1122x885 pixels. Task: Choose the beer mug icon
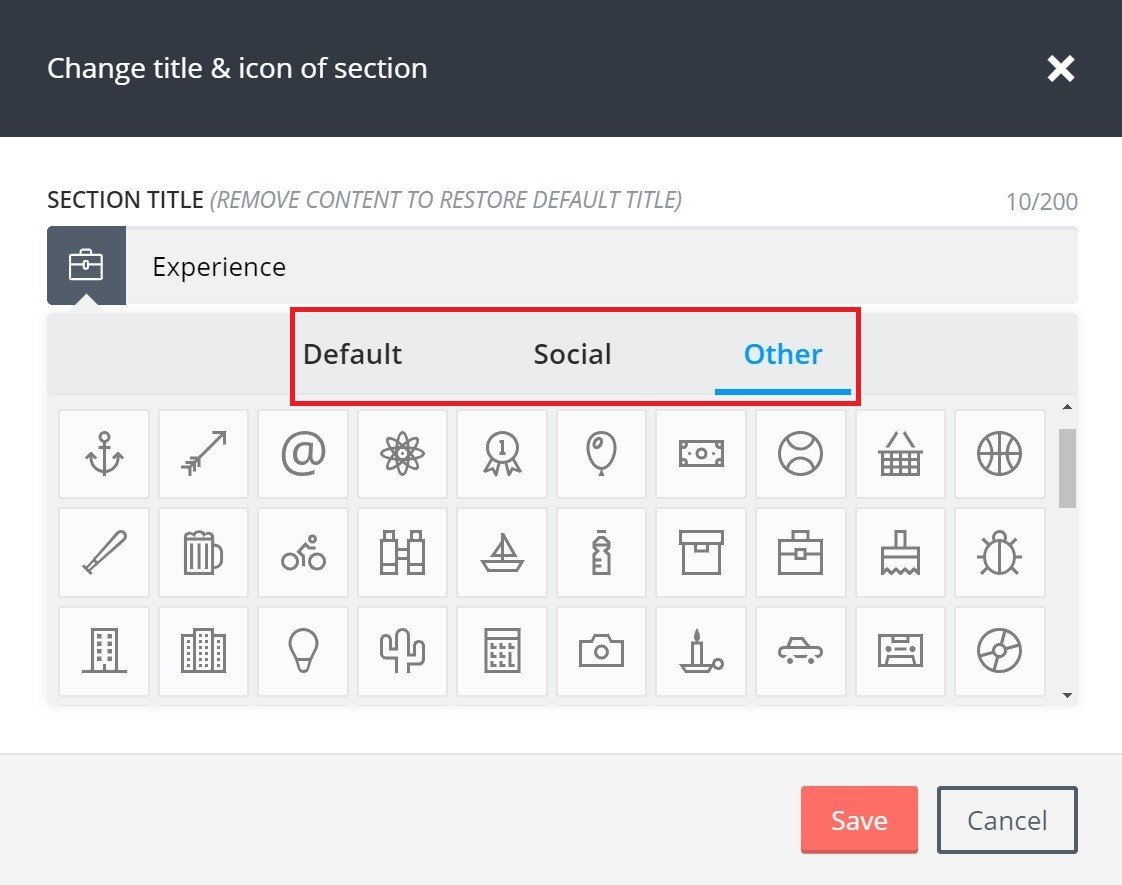click(x=203, y=552)
